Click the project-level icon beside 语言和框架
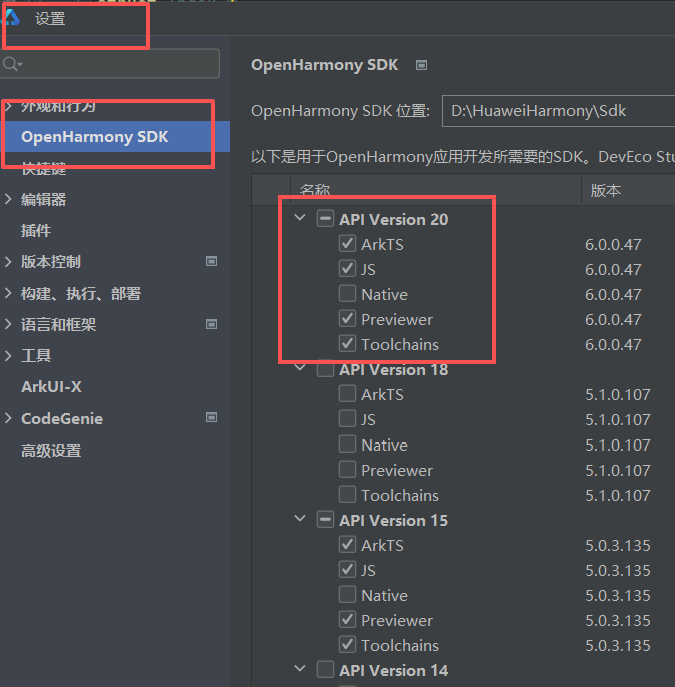The image size is (675, 687). click(x=212, y=324)
